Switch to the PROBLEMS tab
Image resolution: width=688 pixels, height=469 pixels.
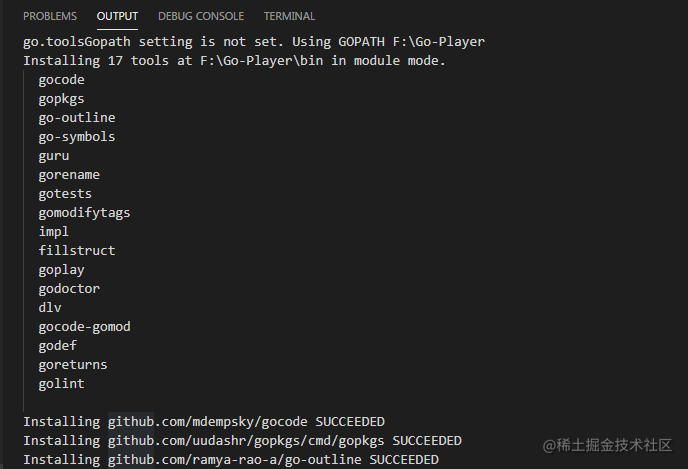pyautogui.click(x=50, y=16)
